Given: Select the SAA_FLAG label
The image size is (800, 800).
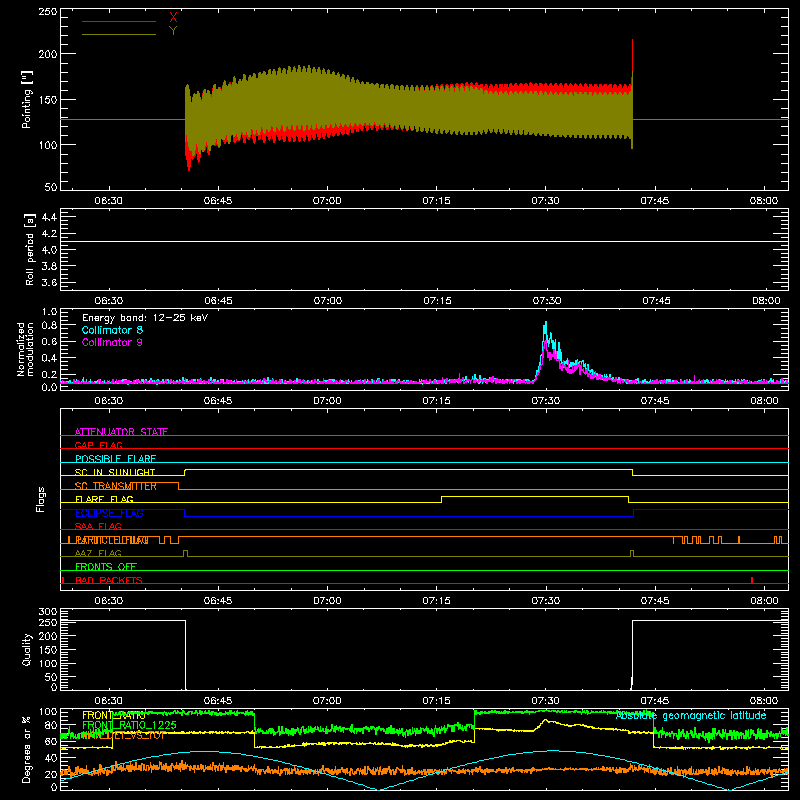Looking at the screenshot, I should click(98, 526).
